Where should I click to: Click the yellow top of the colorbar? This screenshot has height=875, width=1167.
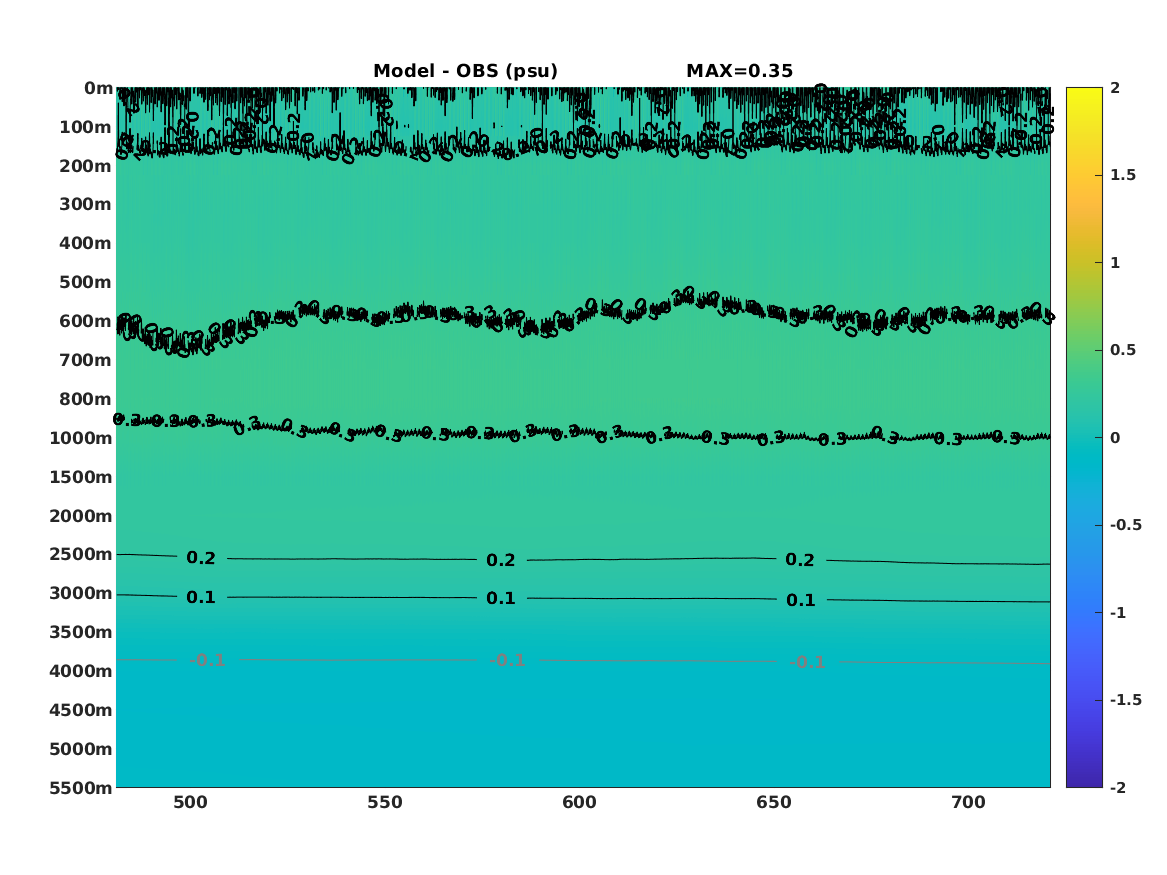(x=1084, y=93)
